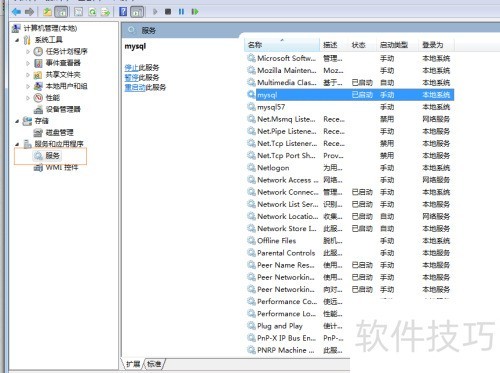The width and height of the screenshot is (500, 373).
Task: Click the 重启动 this service link
Action: pos(135,88)
